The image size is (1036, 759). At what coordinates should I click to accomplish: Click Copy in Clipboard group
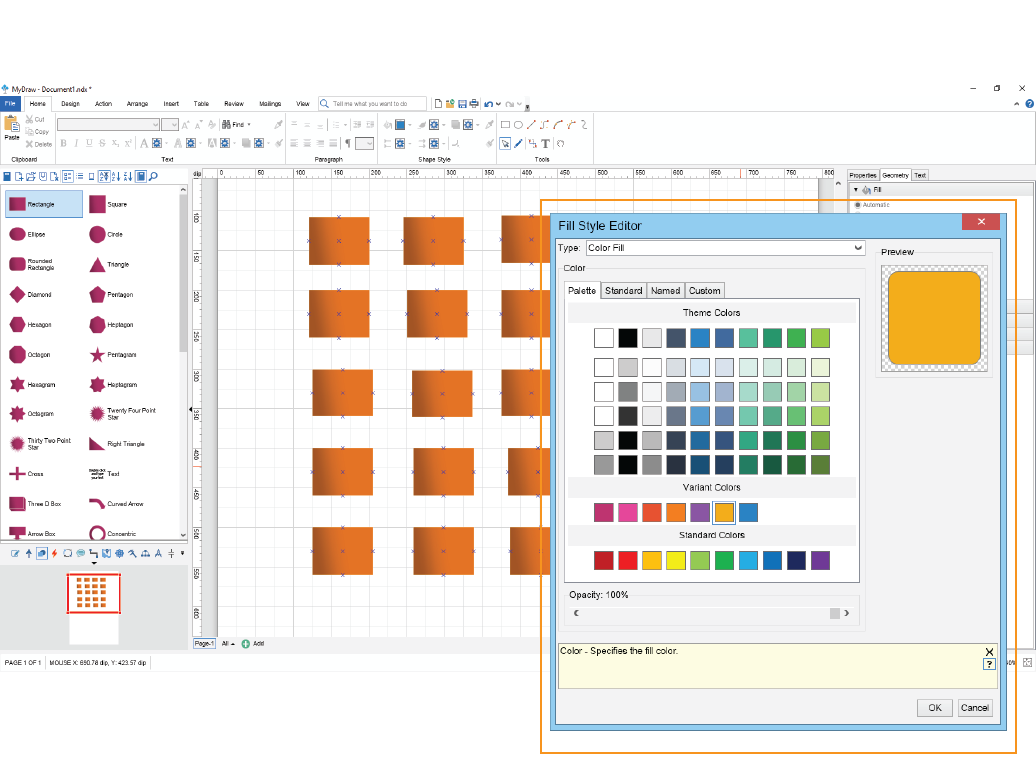point(37,131)
